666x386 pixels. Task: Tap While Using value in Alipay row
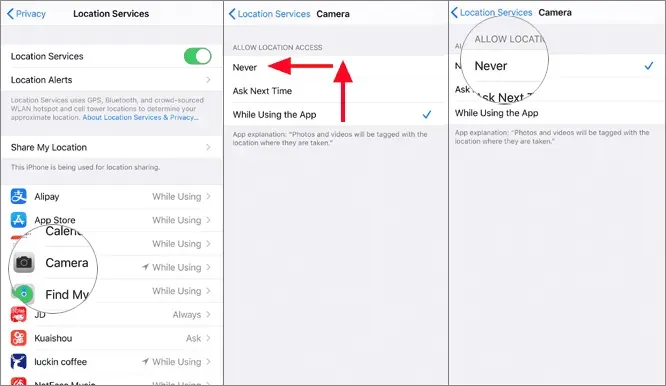[x=177, y=197]
